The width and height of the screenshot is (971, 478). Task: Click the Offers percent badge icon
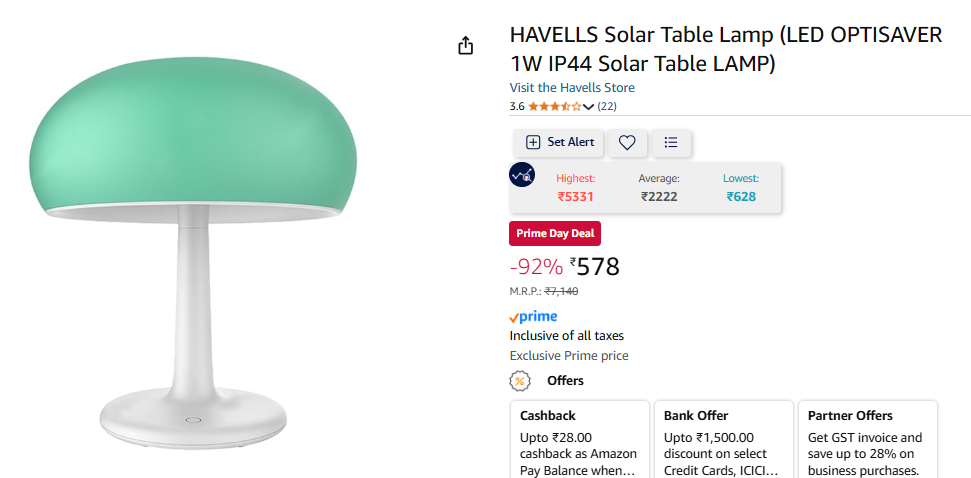click(520, 381)
